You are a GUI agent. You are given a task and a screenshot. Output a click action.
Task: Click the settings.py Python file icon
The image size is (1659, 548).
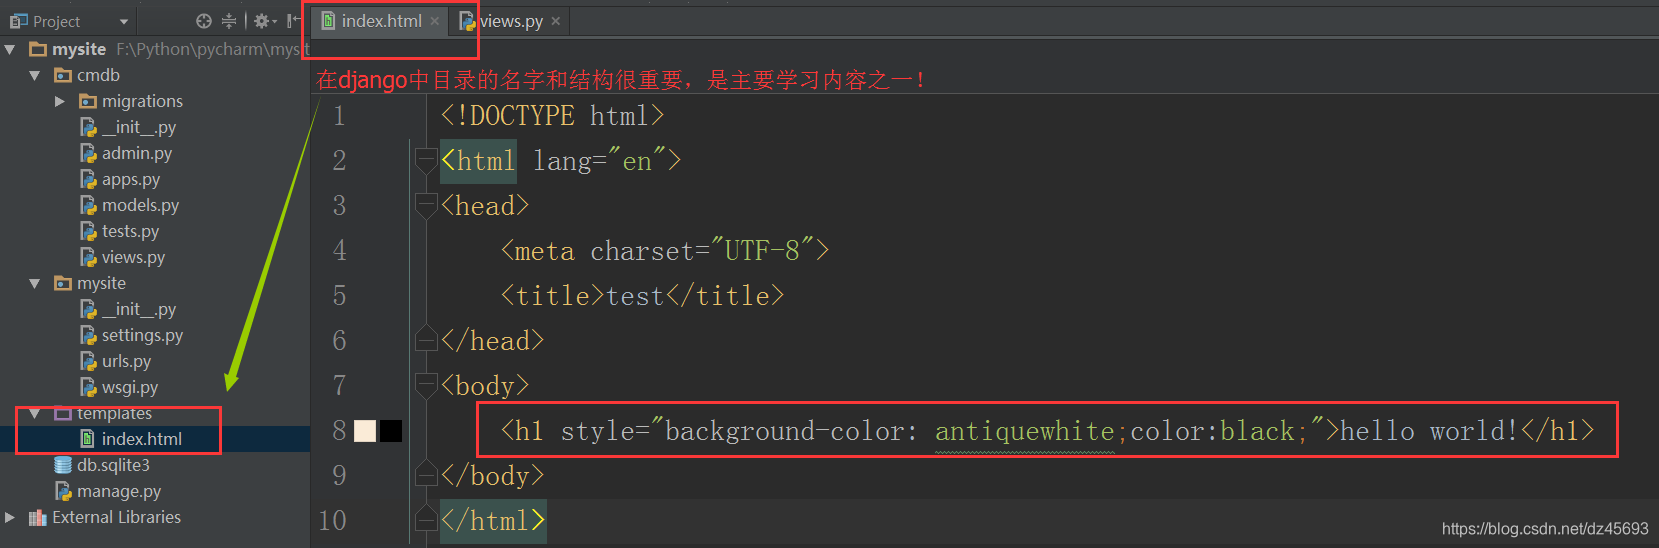click(88, 335)
